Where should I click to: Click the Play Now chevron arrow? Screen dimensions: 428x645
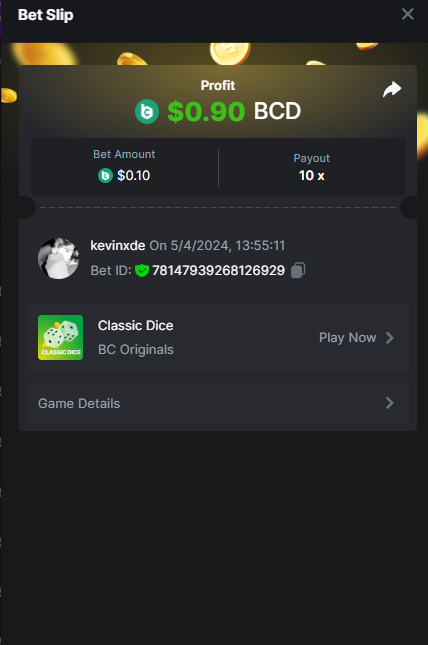pyautogui.click(x=389, y=338)
